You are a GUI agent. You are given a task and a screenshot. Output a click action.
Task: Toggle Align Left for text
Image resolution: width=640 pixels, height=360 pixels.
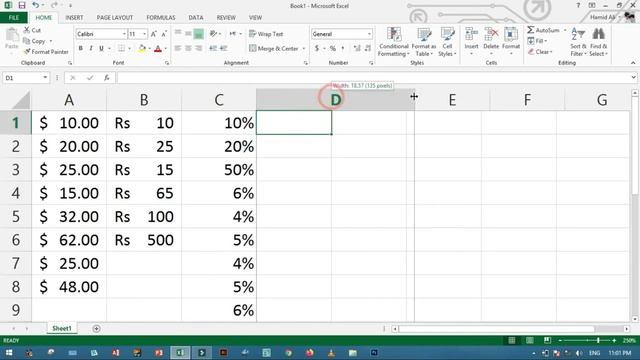click(178, 48)
